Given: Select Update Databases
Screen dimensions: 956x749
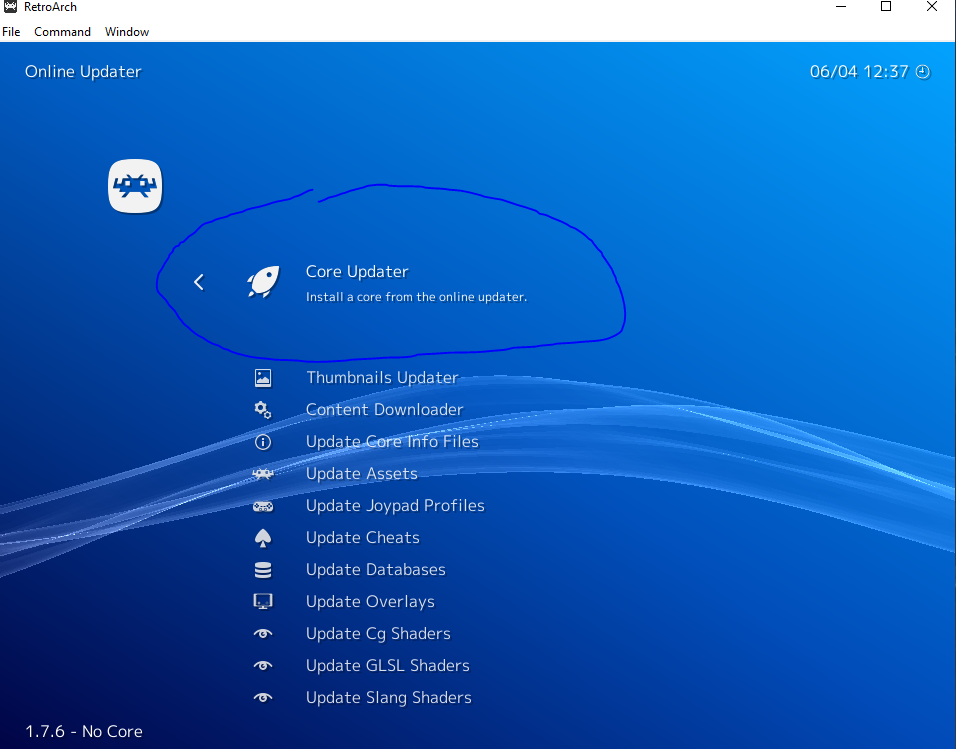Looking at the screenshot, I should [376, 570].
